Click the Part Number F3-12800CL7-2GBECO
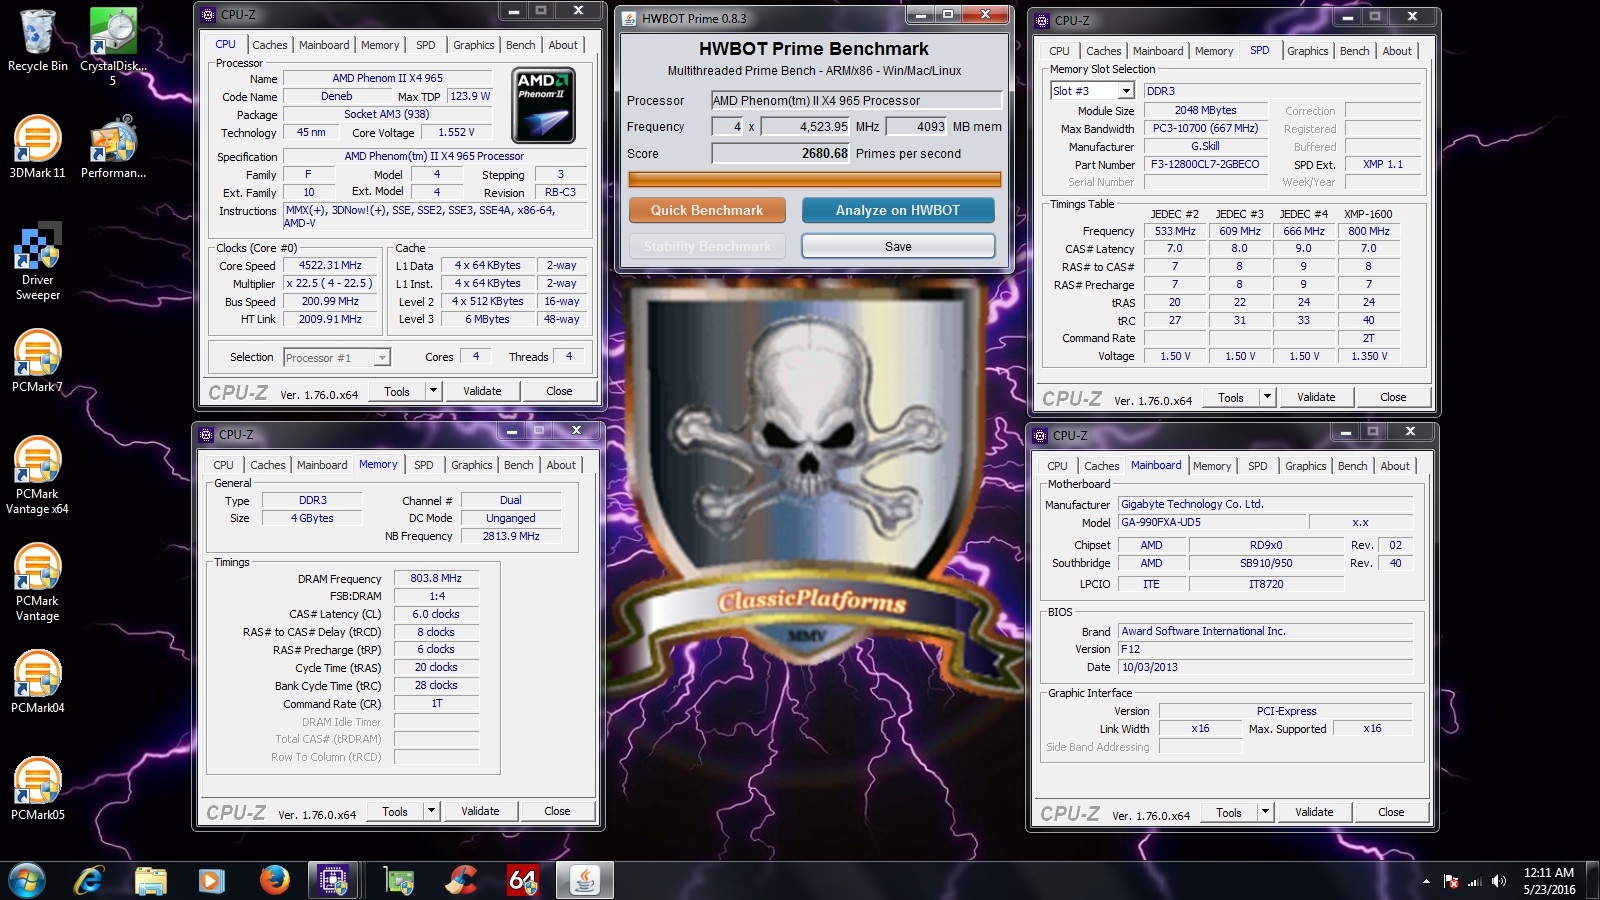Image resolution: width=1600 pixels, height=900 pixels. click(x=1205, y=164)
